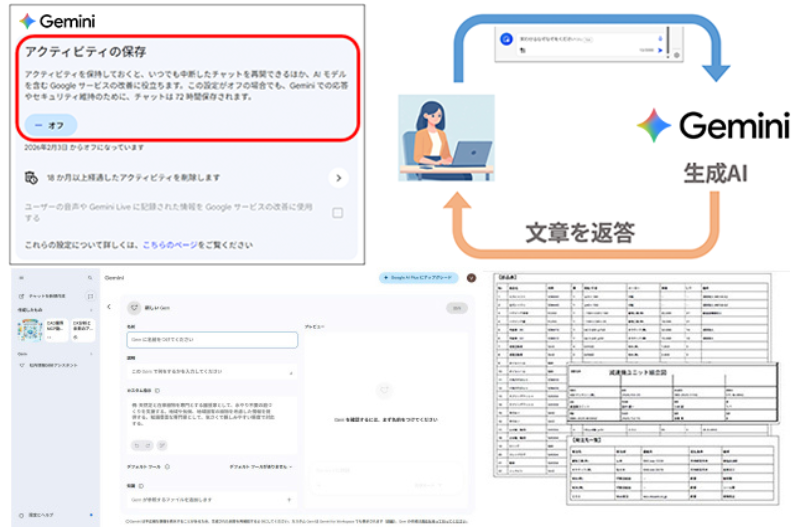Click the blue round icon beside prompt box
The image size is (800, 530).
point(506,39)
